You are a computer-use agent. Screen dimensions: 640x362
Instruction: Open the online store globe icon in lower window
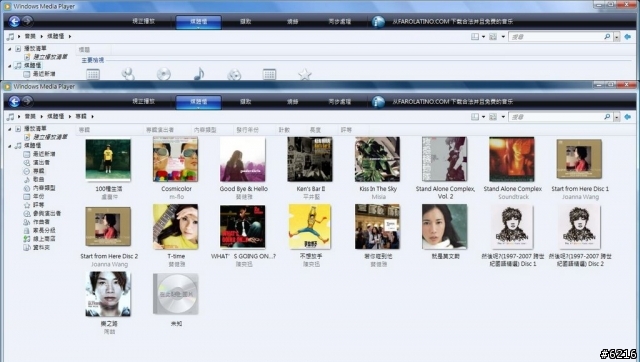coord(378,102)
